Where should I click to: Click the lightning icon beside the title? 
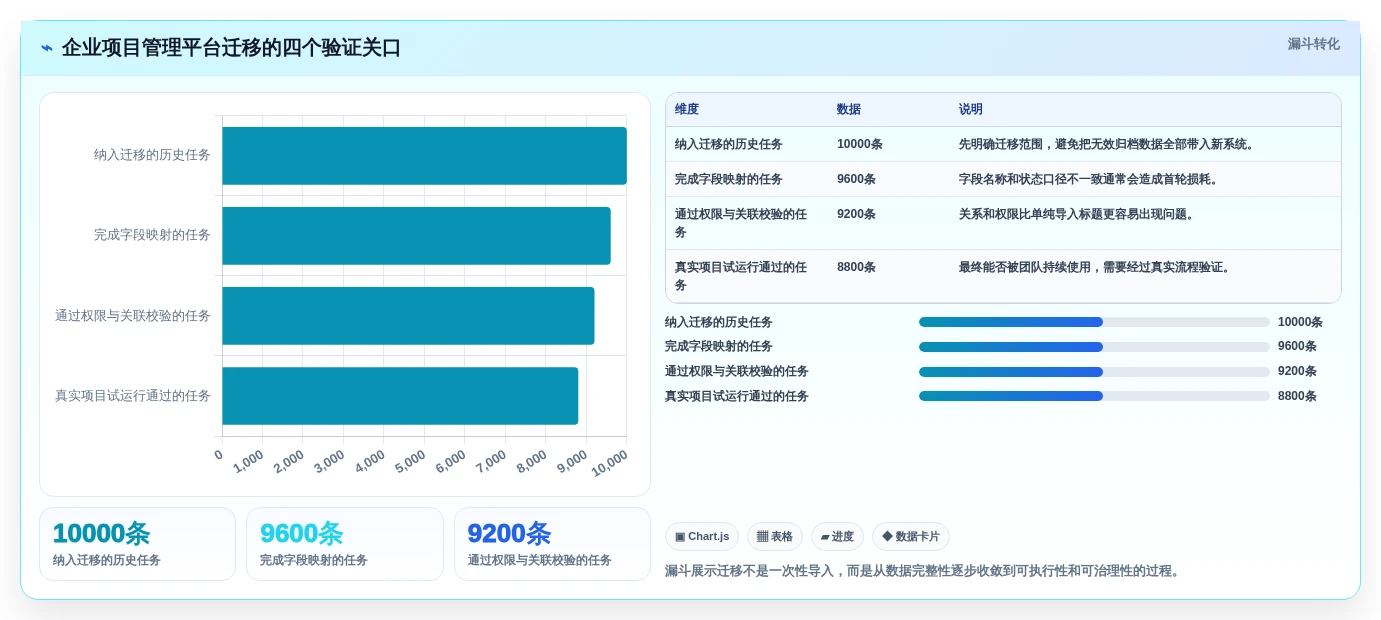click(x=47, y=48)
